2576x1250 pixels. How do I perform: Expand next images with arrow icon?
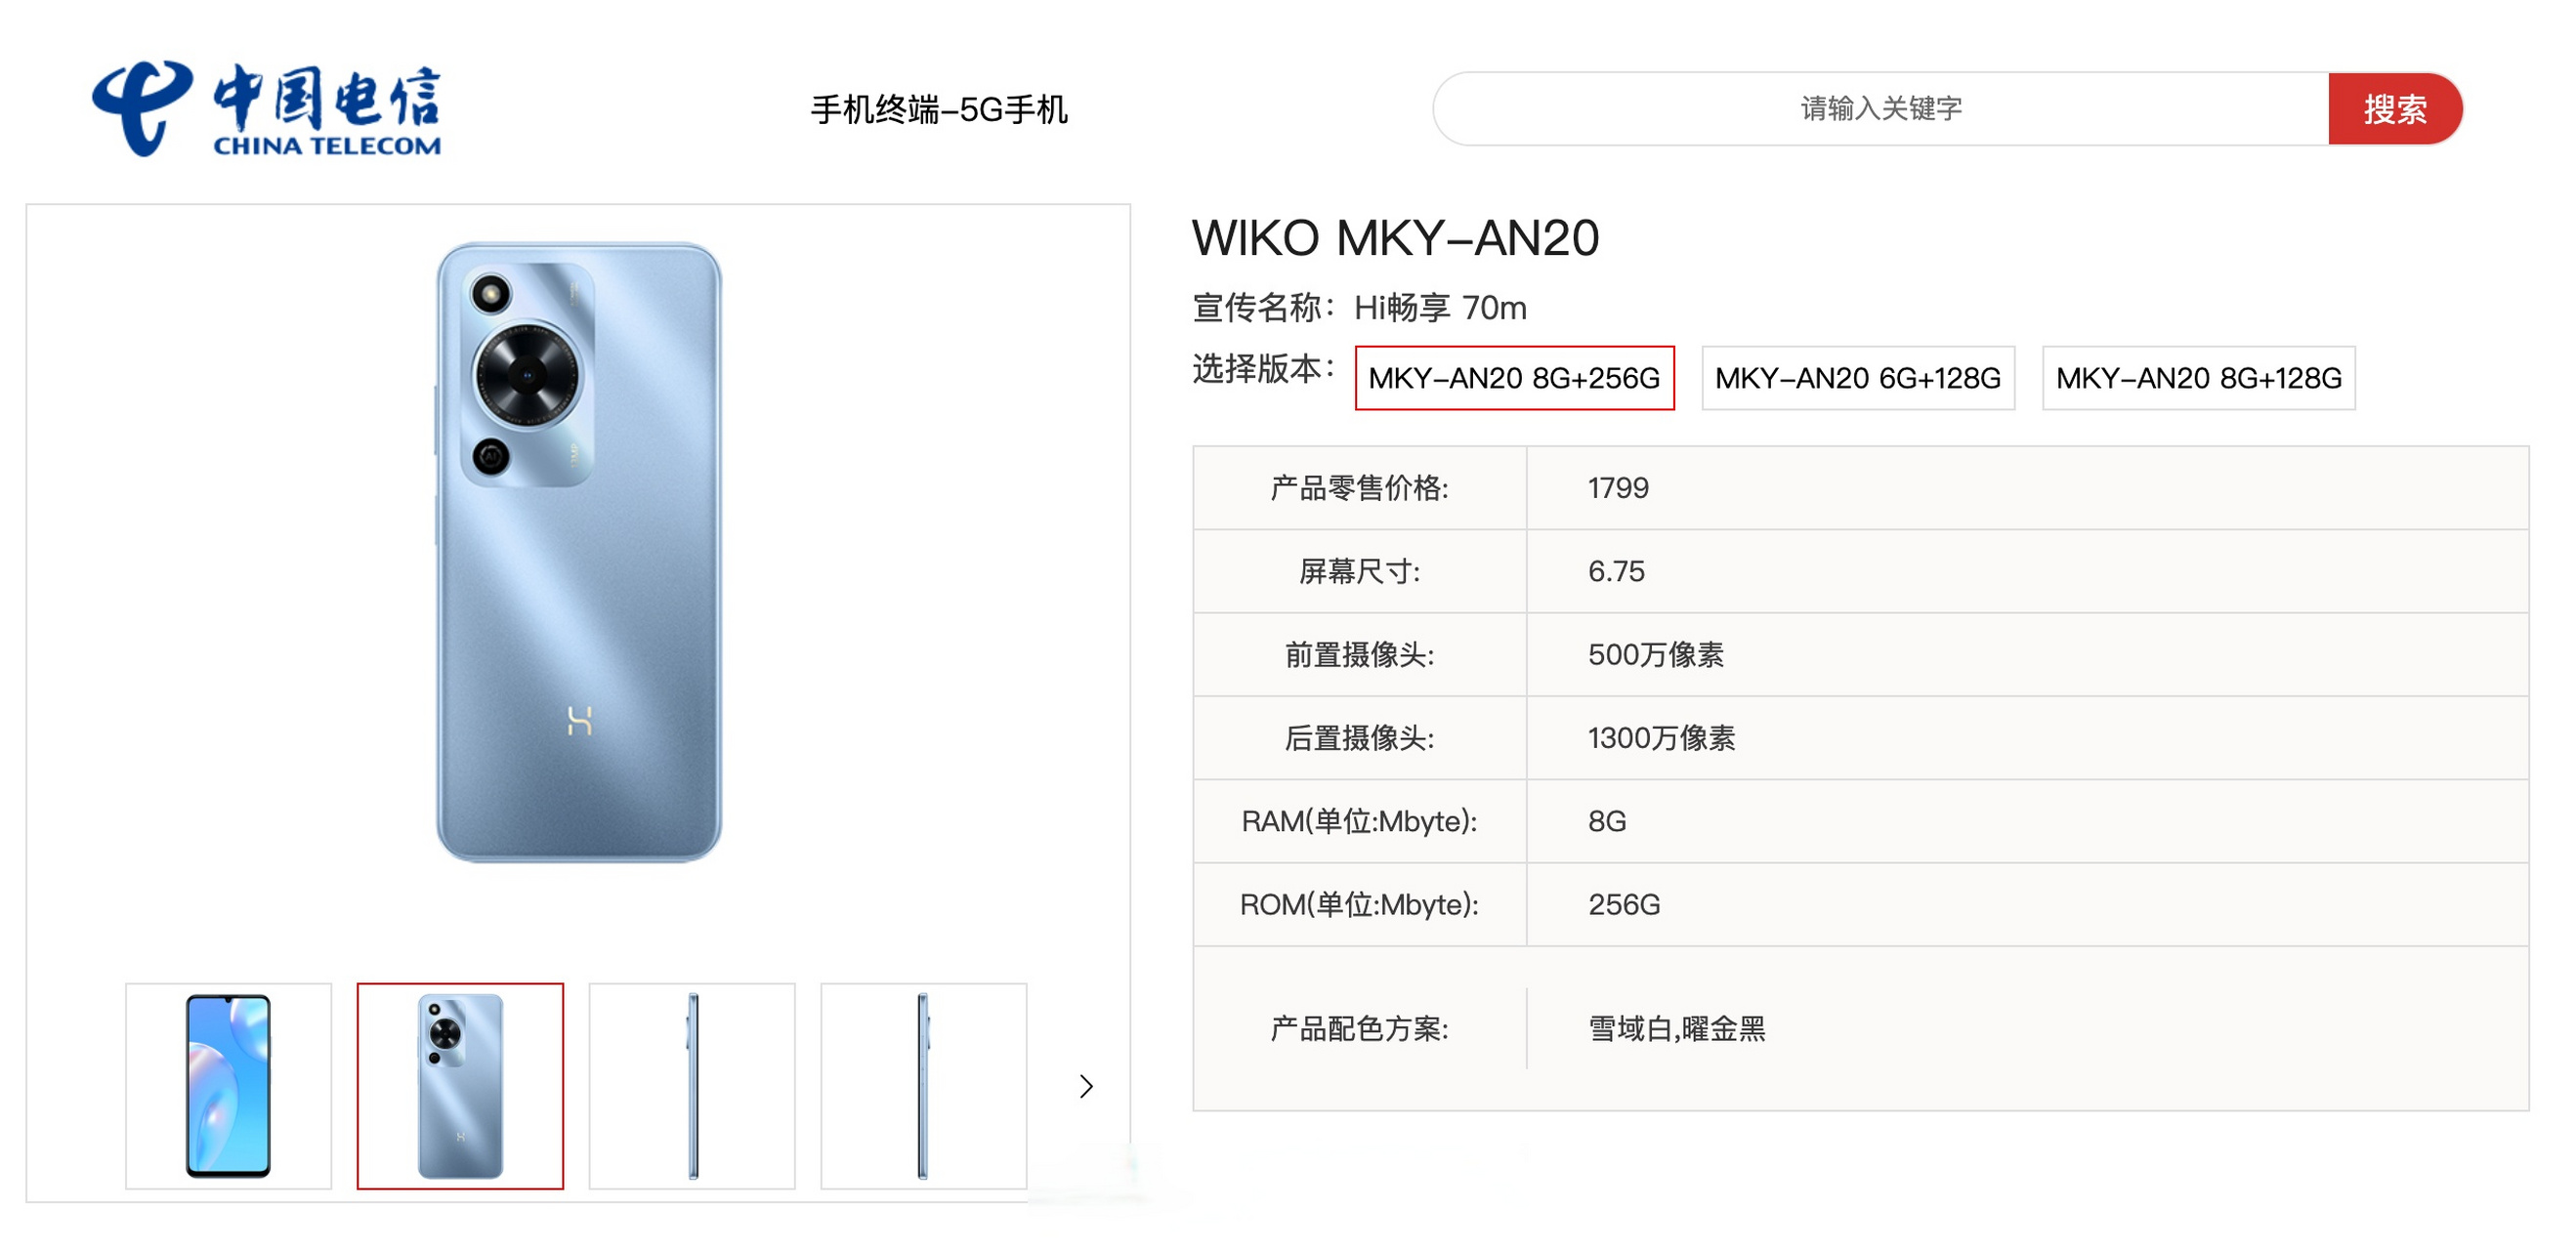(1082, 1087)
